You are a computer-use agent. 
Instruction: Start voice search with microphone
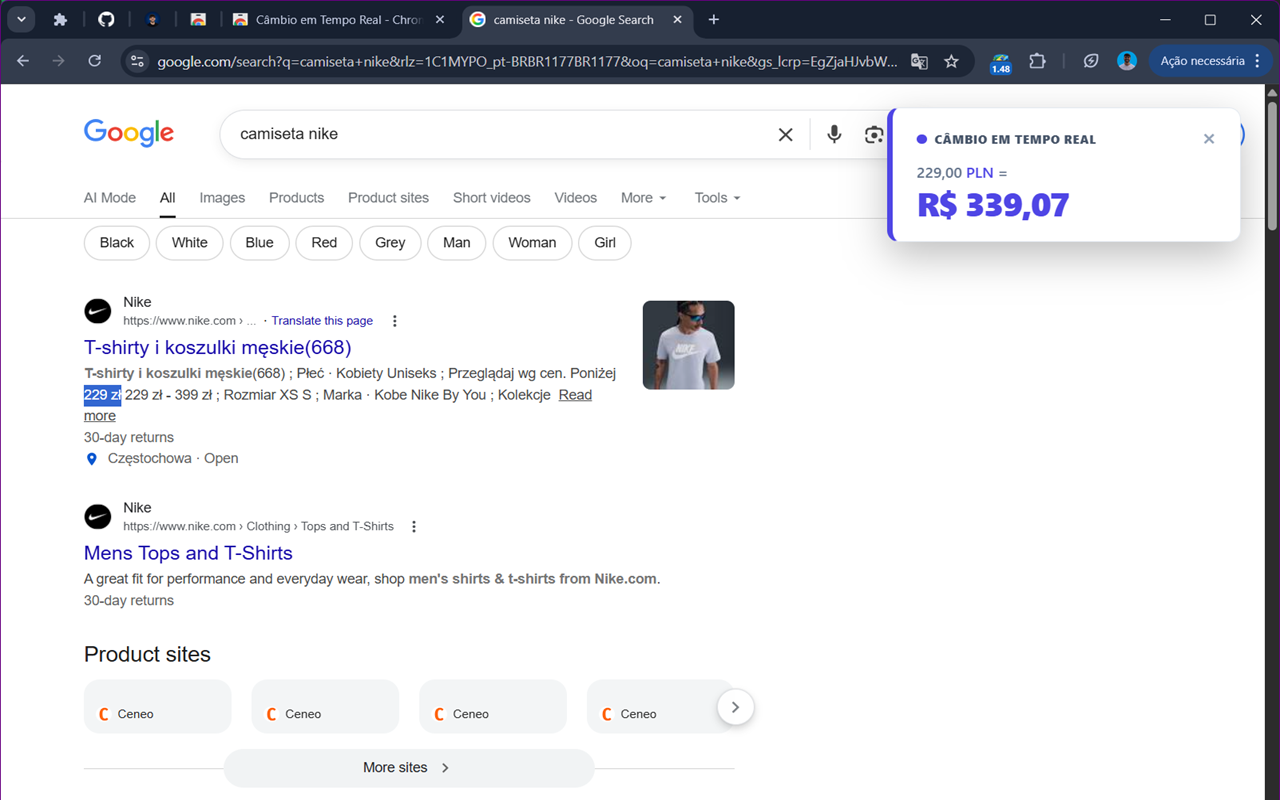pos(834,134)
